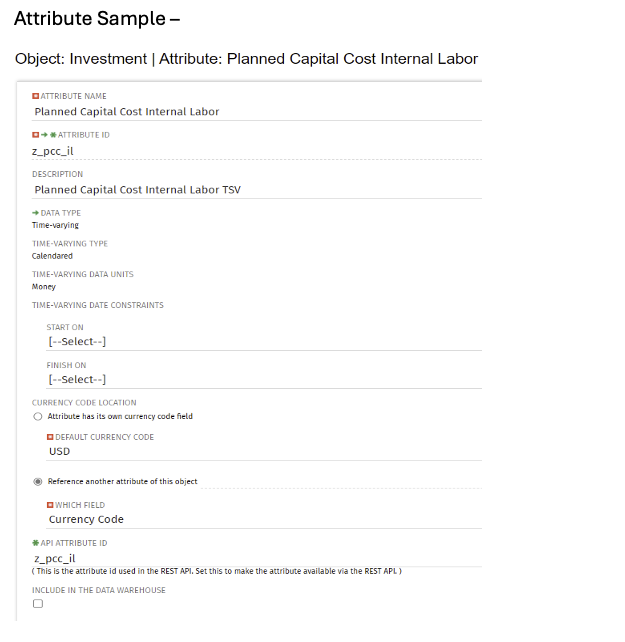Click the red required icon beside Attribute Name
This screenshot has width=625, height=642.
[x=35, y=96]
